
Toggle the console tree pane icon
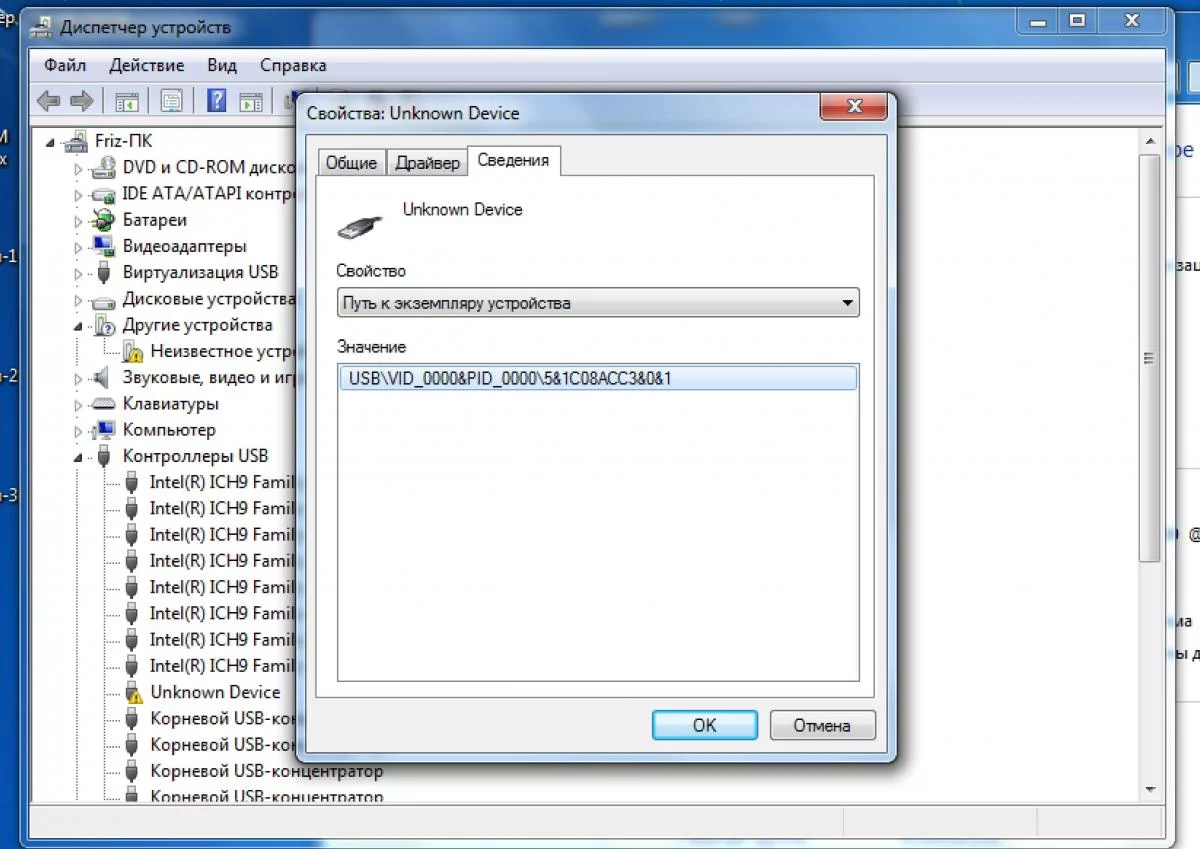126,100
